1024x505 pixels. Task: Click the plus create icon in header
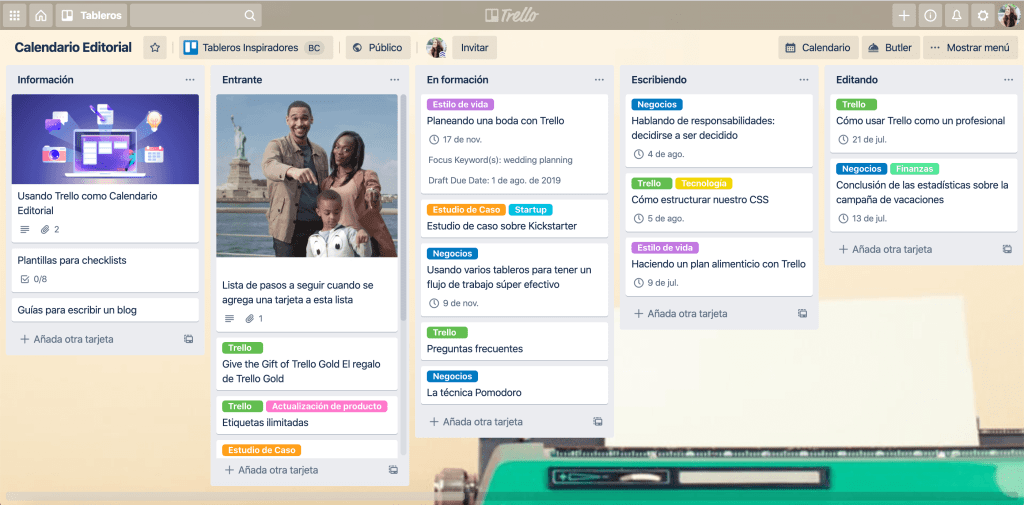[904, 15]
